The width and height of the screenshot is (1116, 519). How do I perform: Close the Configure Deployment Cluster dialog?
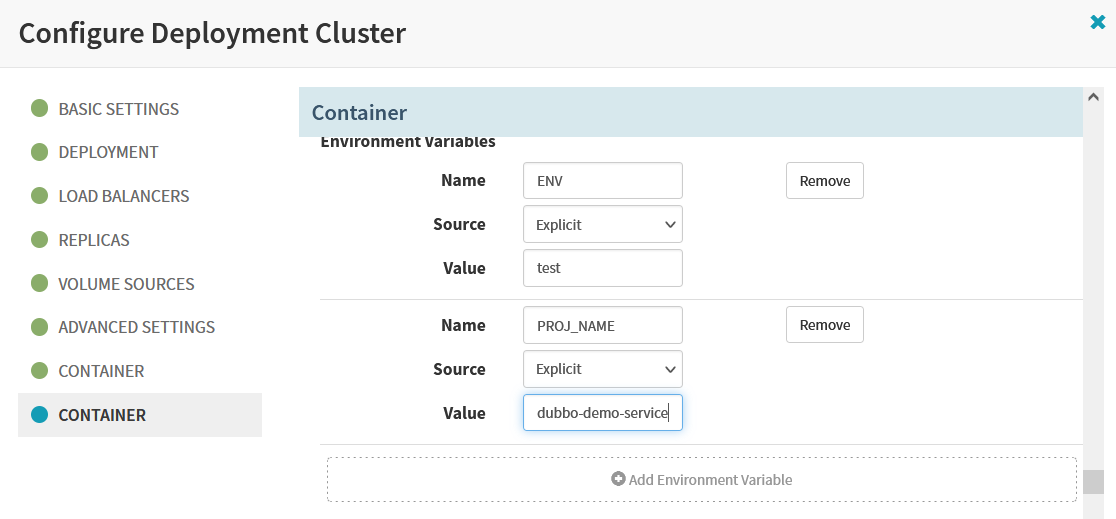[x=1097, y=23]
